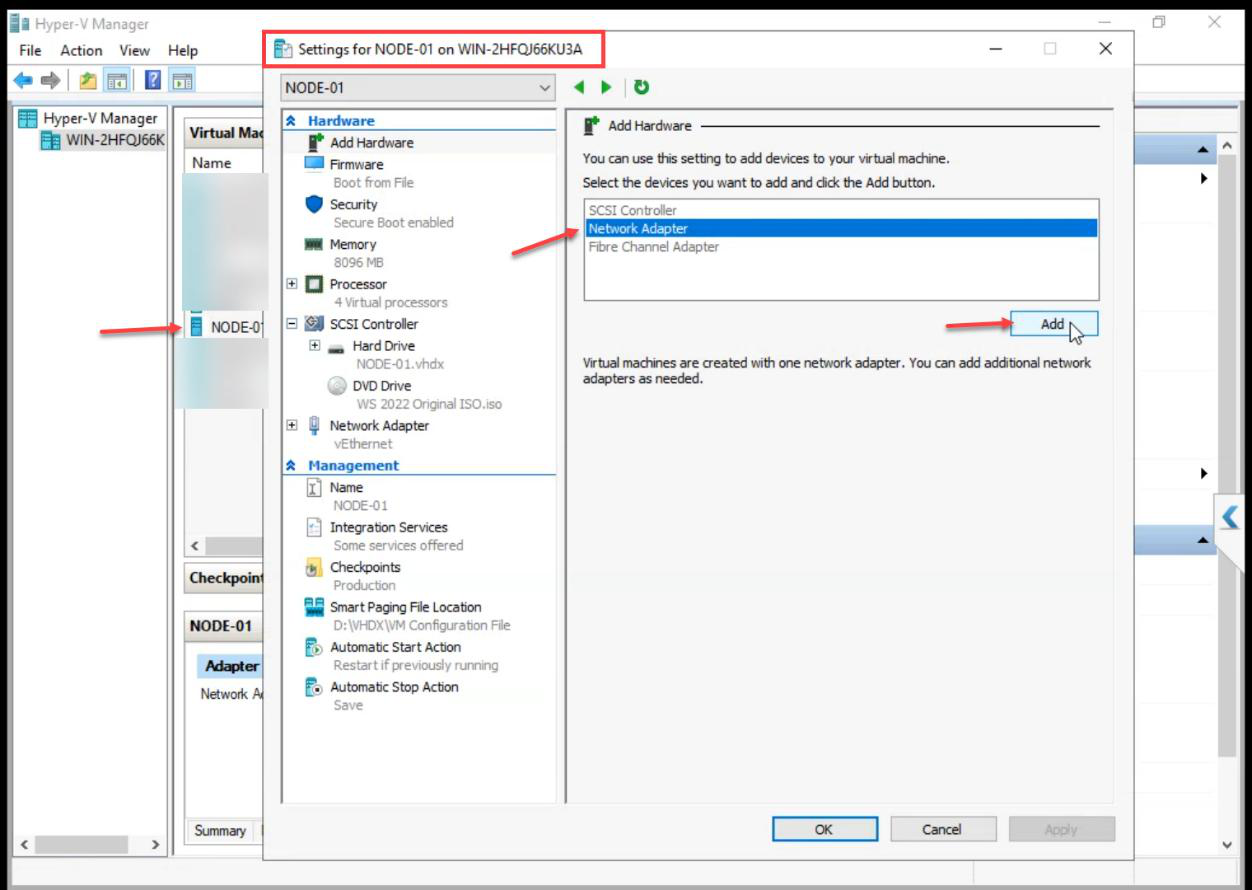Choose Fibre Channel Adapter in the device list

pyautogui.click(x=653, y=247)
